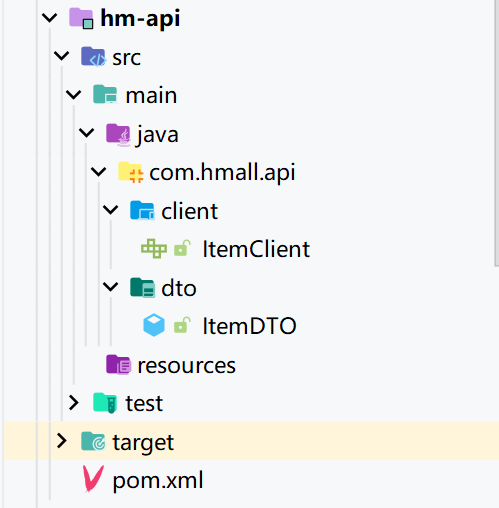
Task: Click the client package folder icon
Action: tap(142, 211)
